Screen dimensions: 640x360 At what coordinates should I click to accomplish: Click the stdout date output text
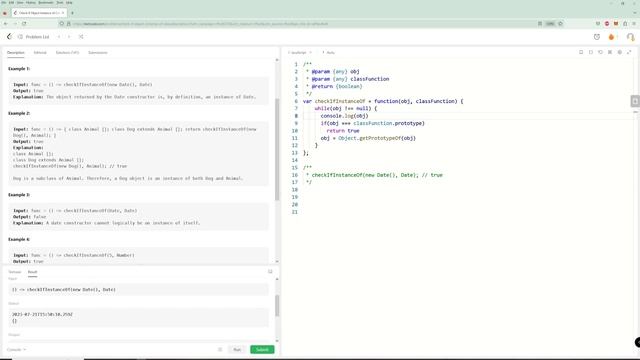42,314
